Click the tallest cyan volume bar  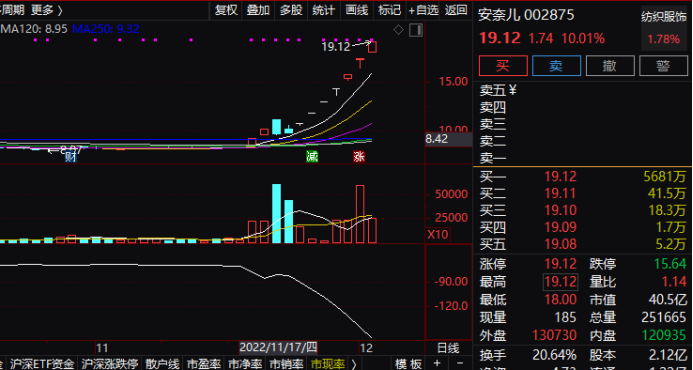click(277, 214)
